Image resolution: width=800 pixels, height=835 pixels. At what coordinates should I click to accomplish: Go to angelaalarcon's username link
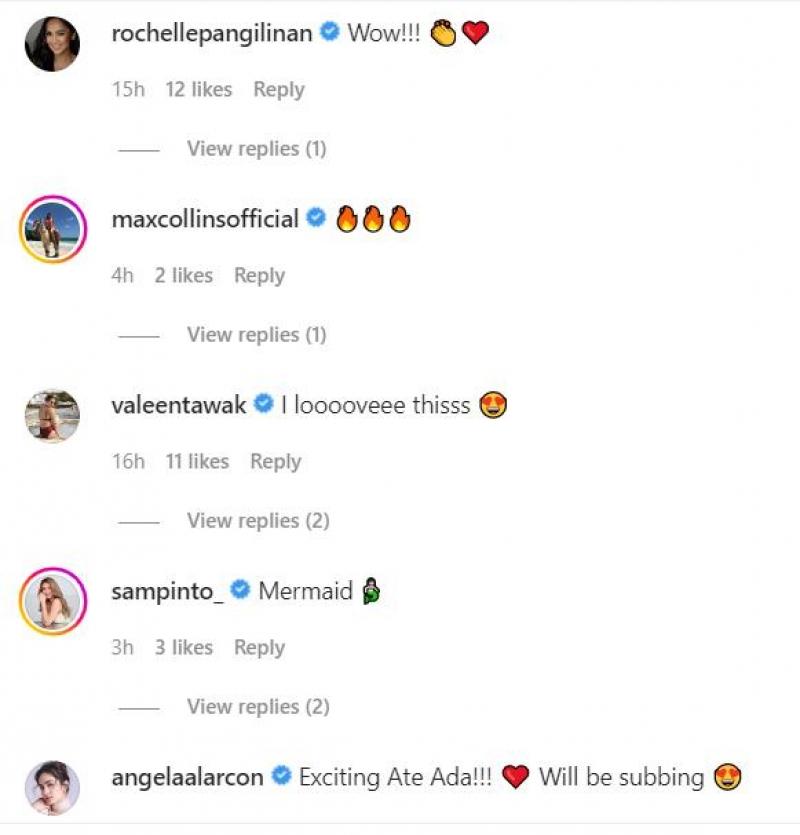pyautogui.click(x=190, y=777)
